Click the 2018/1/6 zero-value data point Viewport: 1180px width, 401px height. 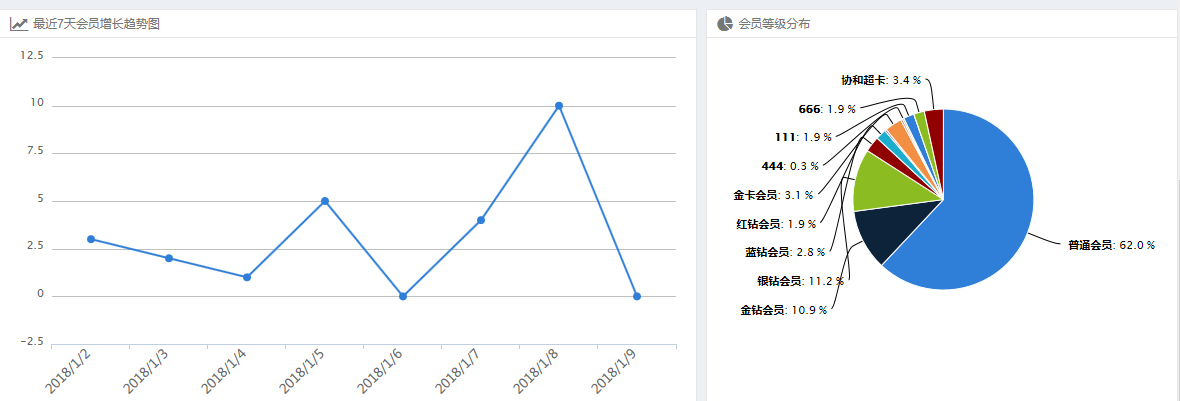click(403, 296)
